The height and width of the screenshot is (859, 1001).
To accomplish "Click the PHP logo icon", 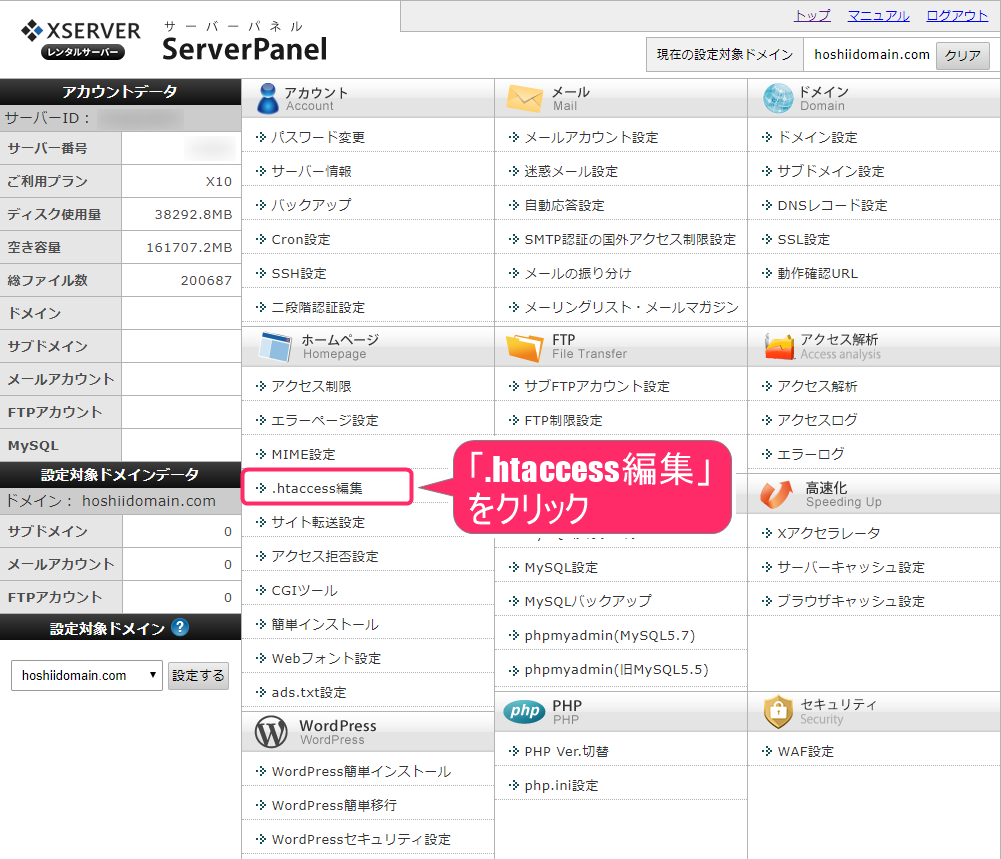I will 524,711.
